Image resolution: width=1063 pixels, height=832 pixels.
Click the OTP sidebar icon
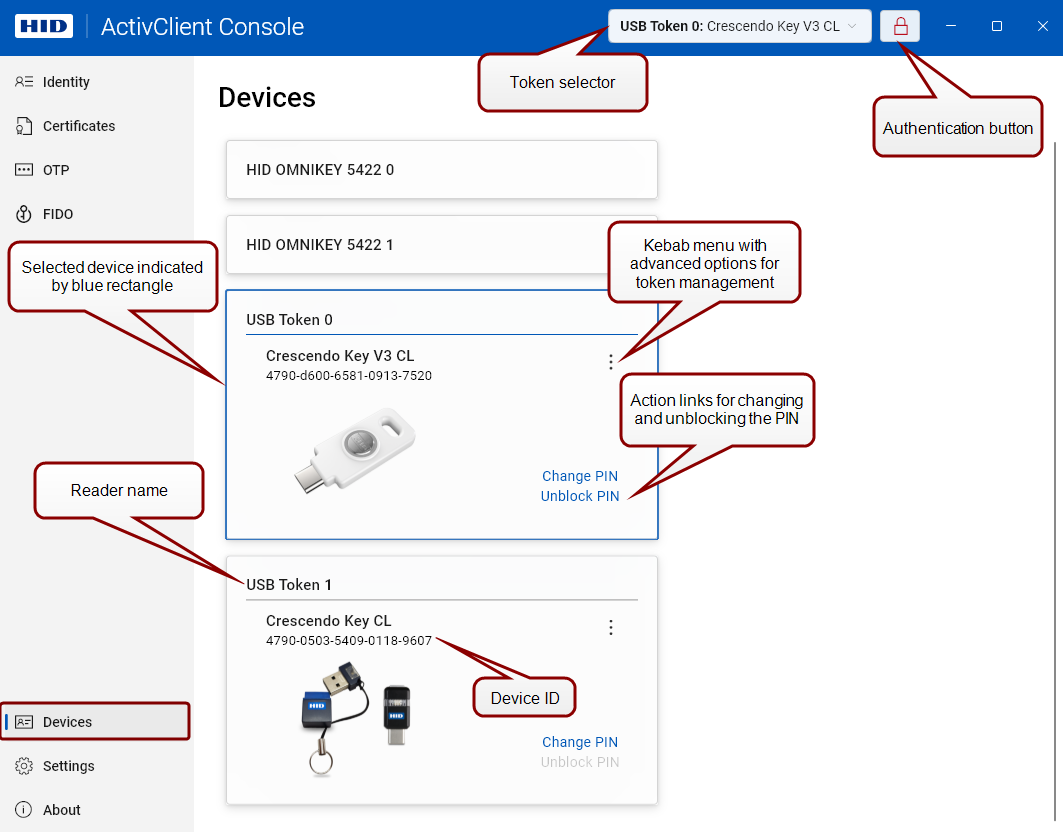click(x=25, y=170)
